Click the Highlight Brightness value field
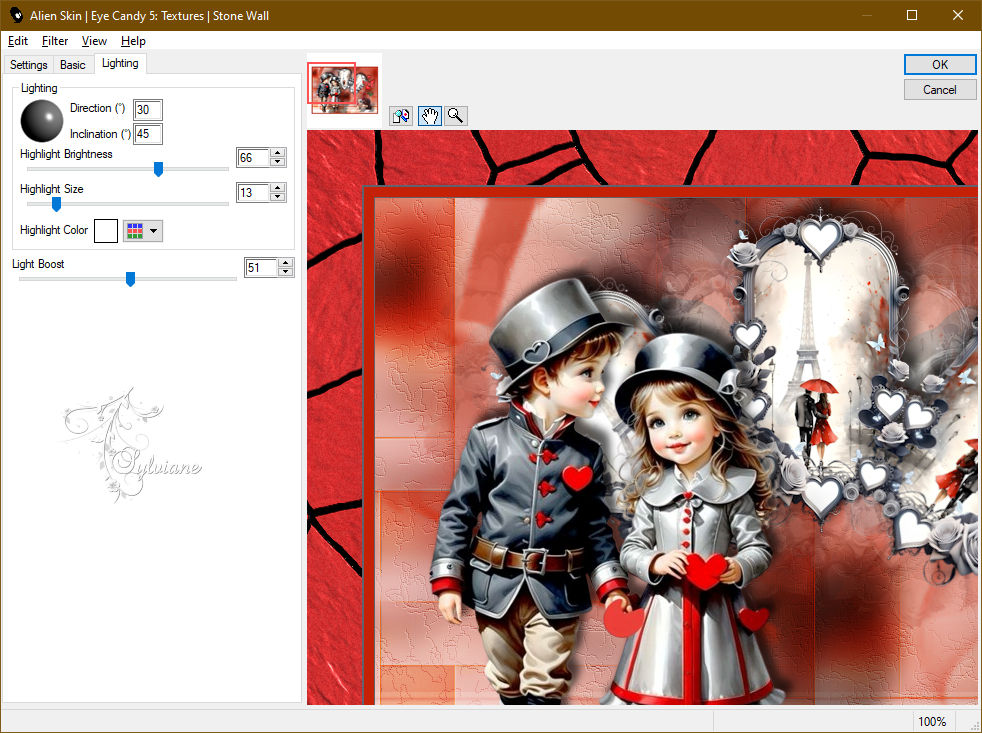This screenshot has width=982, height=733. pyautogui.click(x=253, y=158)
